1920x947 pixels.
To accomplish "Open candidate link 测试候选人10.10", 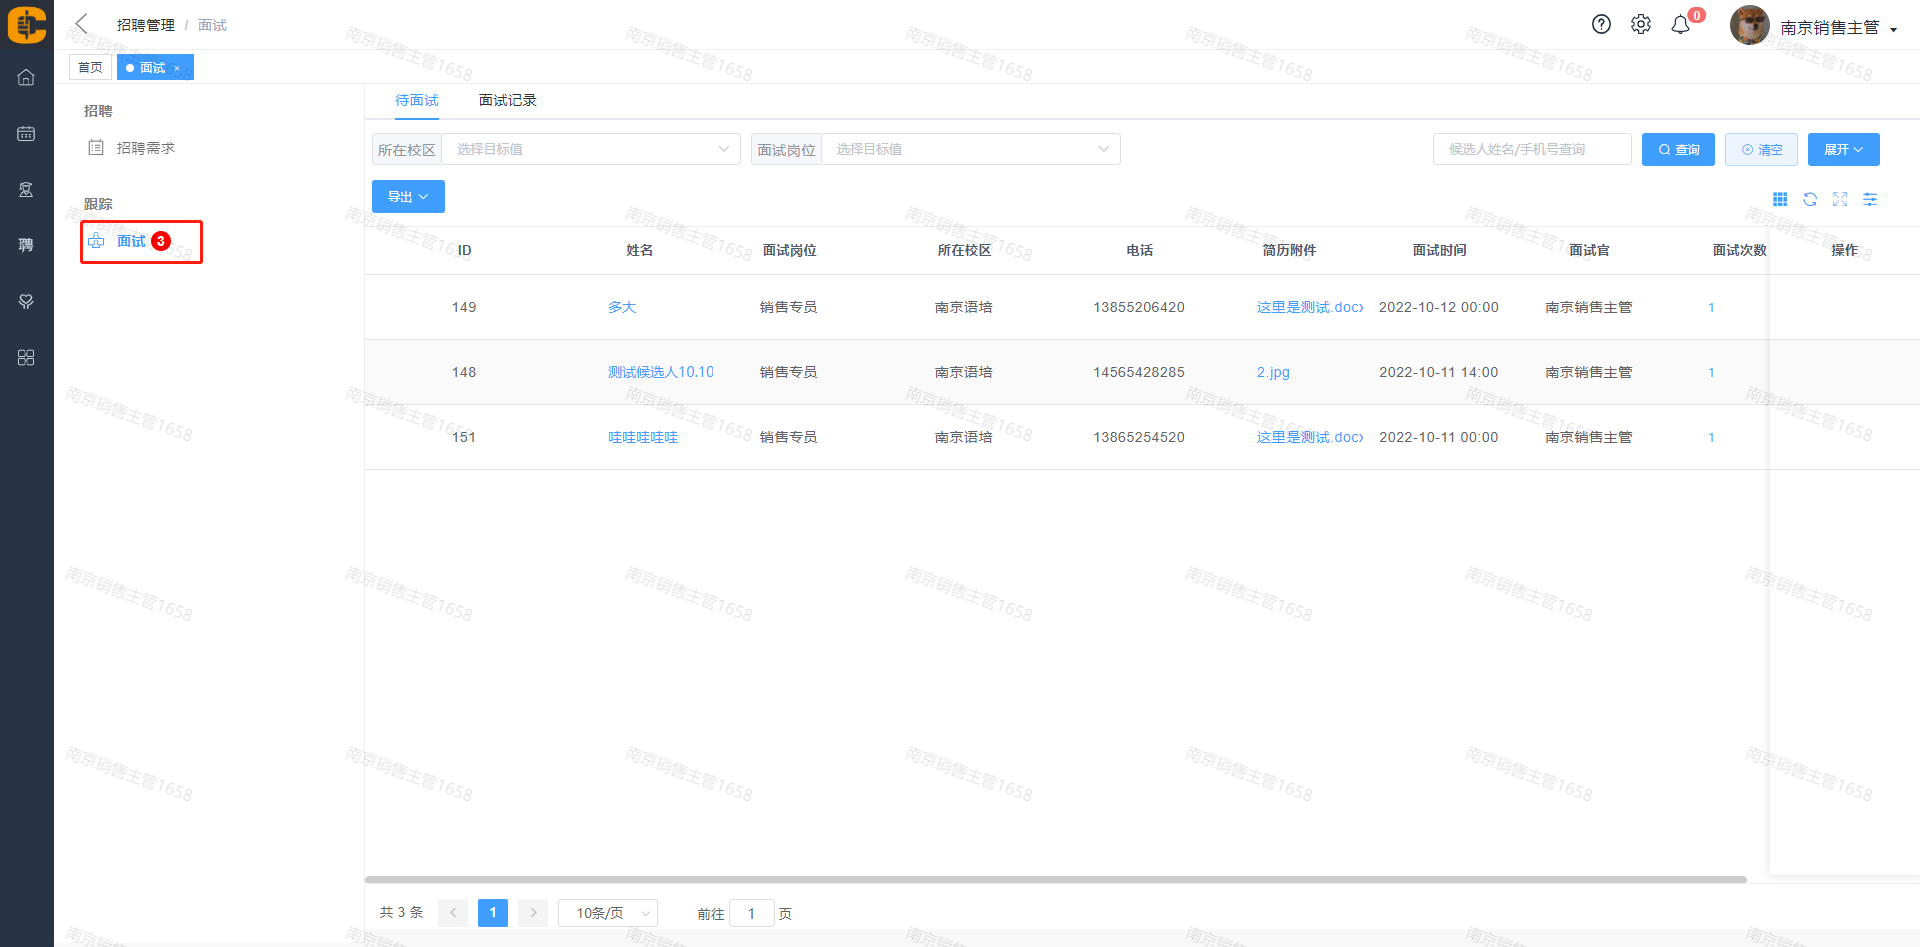I will [660, 372].
